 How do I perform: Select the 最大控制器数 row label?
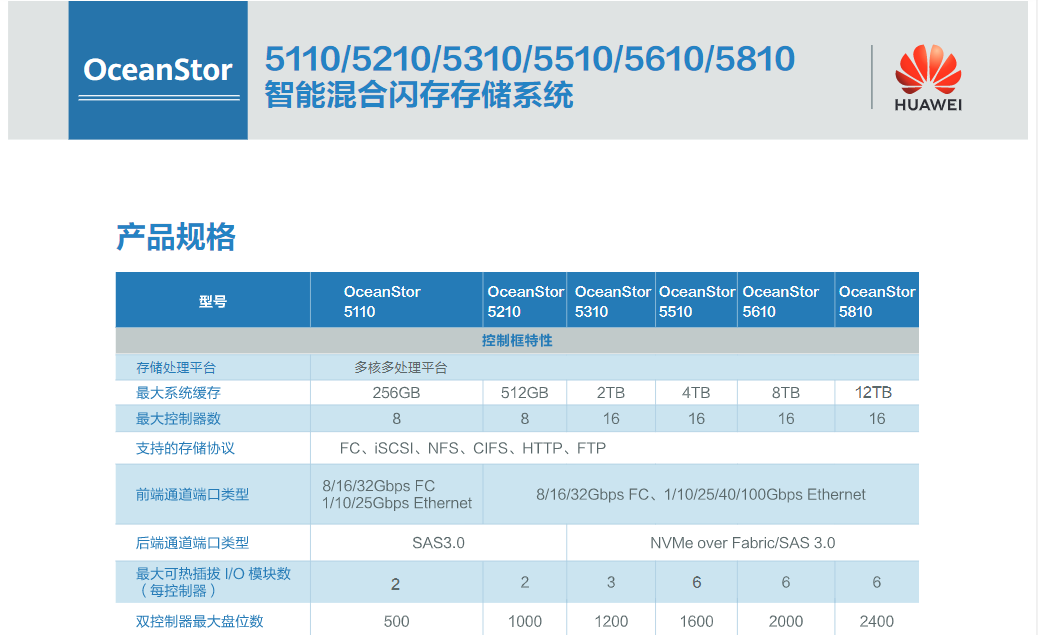(x=178, y=418)
